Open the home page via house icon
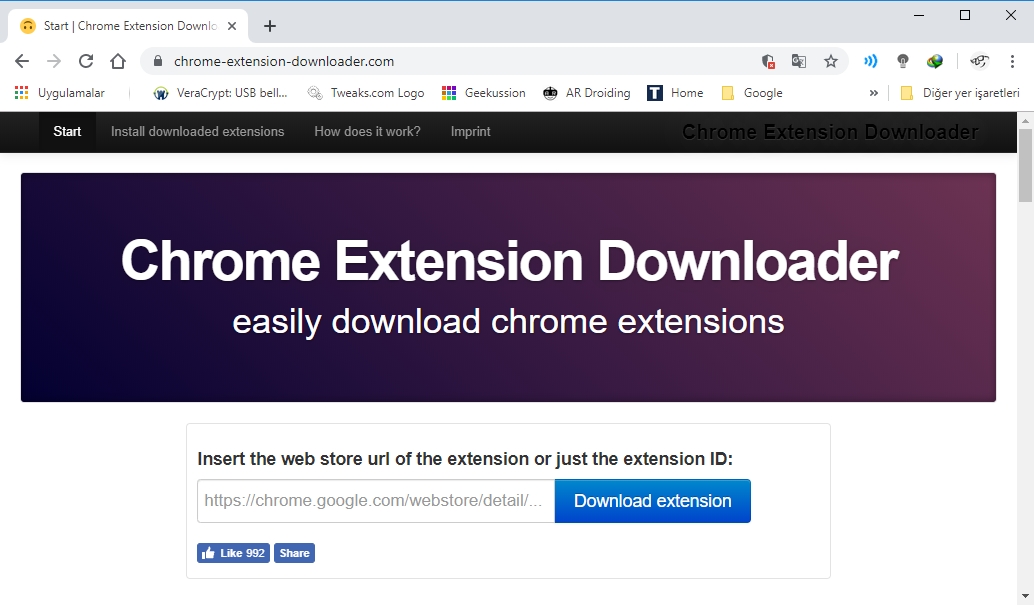This screenshot has height=605, width=1034. point(118,61)
